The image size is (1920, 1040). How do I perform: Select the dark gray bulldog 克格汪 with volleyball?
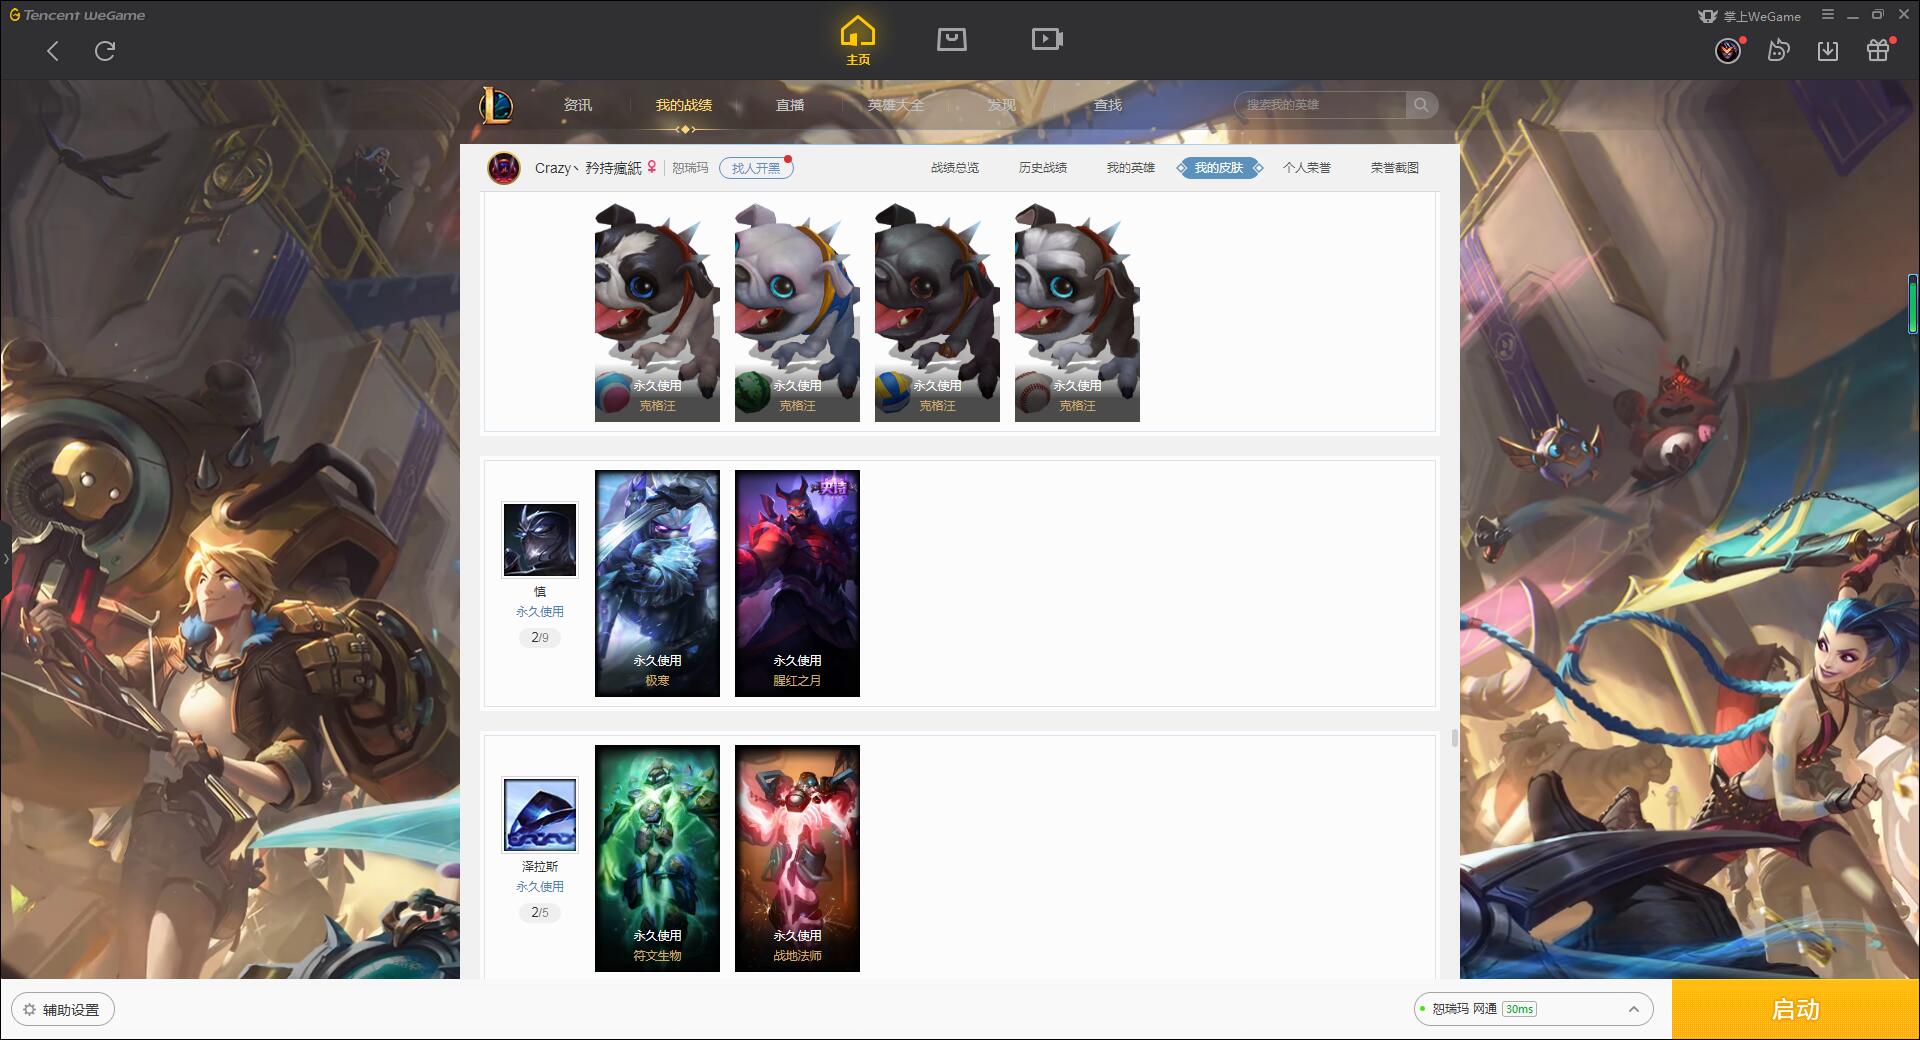[x=937, y=312]
